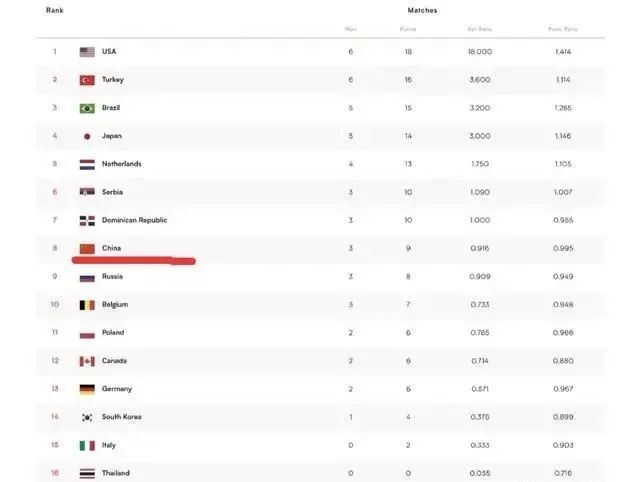Click the Japan flag icon
Viewport: 640px width, 482px height.
pyautogui.click(x=87, y=136)
